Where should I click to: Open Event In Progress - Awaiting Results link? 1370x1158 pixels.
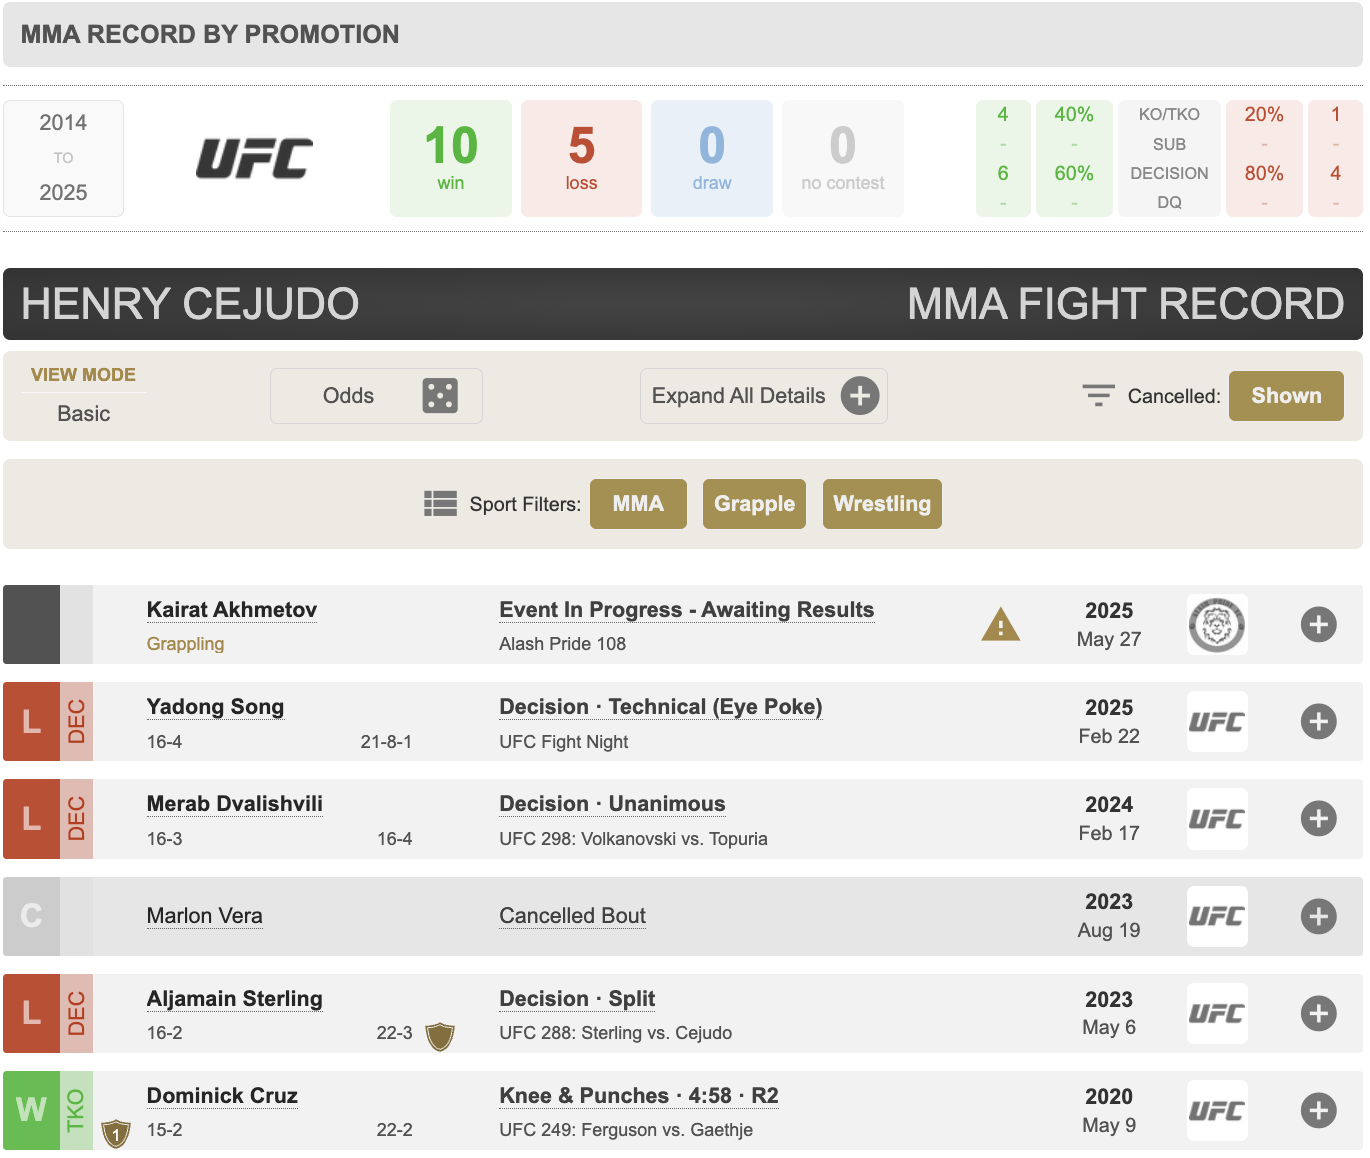(687, 610)
